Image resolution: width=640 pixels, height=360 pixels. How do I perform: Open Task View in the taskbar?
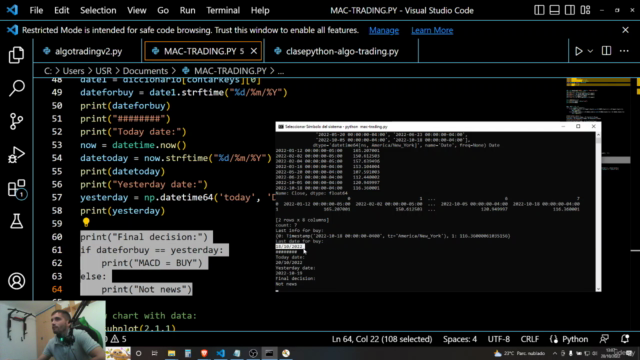[155, 353]
